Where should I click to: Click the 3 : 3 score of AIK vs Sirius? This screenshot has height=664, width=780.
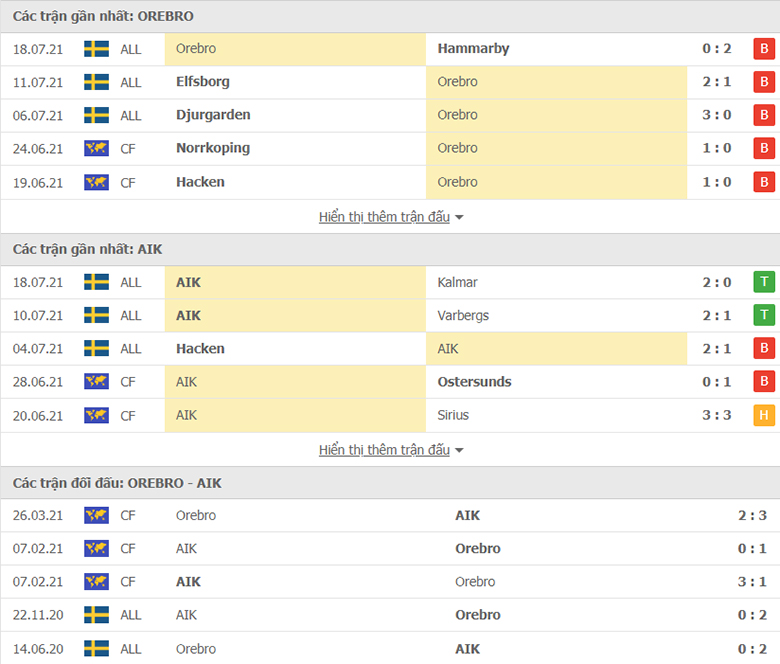(716, 415)
